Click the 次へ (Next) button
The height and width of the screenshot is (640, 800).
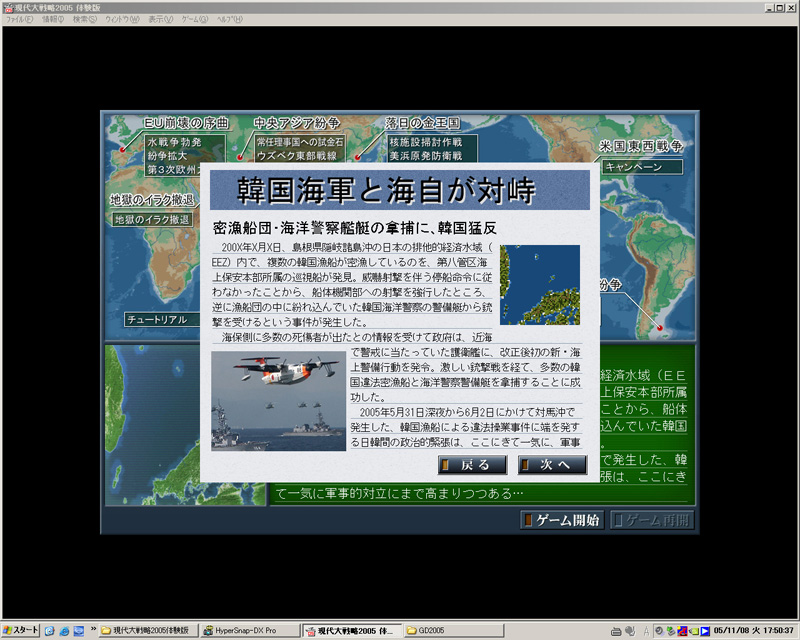[x=552, y=465]
